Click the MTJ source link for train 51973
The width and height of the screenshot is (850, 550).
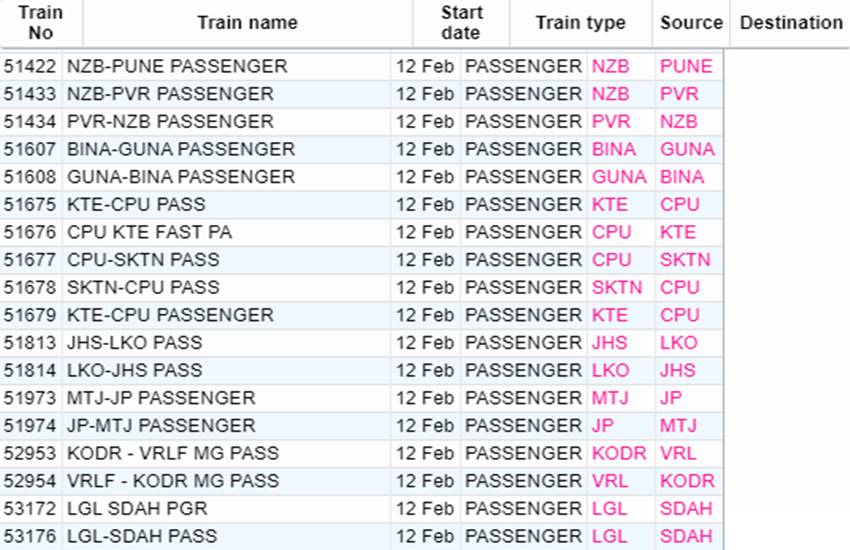pyautogui.click(x=610, y=398)
